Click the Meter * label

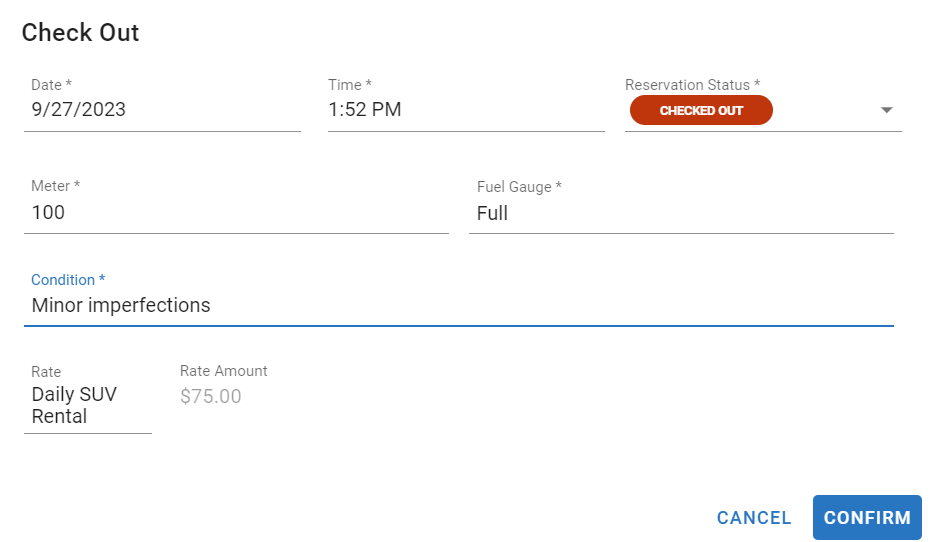pos(55,186)
